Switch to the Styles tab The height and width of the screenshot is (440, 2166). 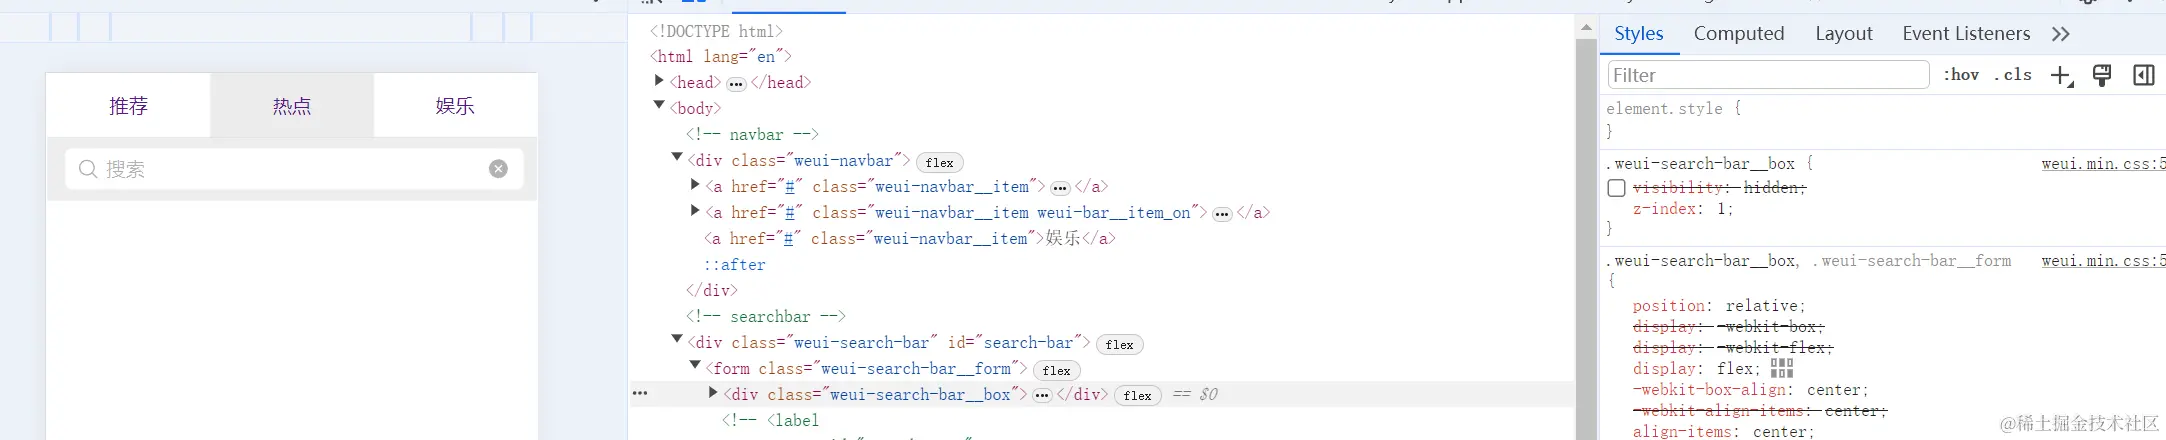coord(1638,34)
